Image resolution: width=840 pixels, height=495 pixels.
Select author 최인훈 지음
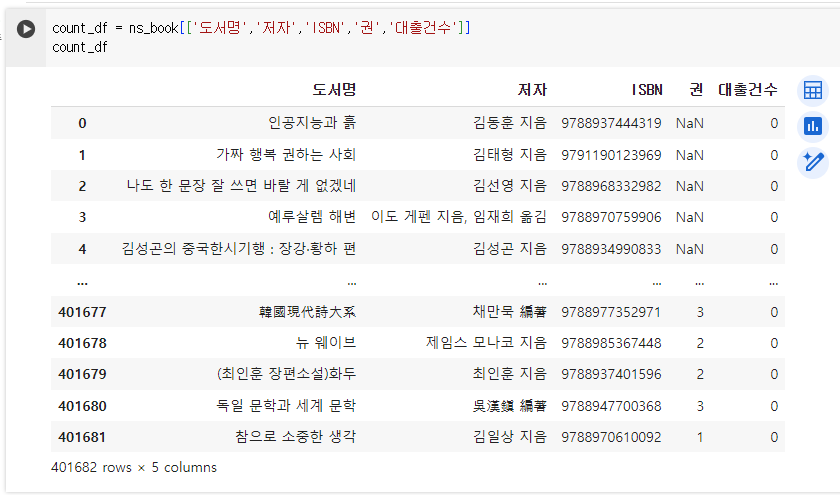(x=509, y=374)
